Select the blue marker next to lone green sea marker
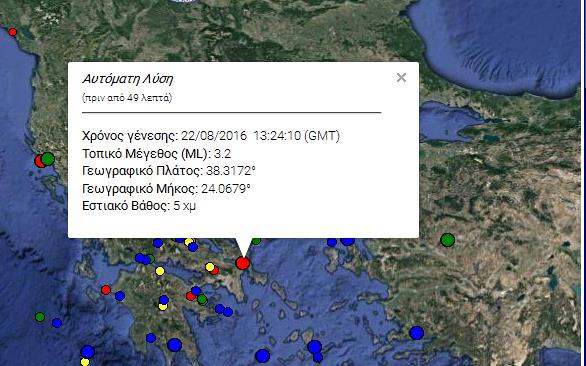This screenshot has width=586, height=366. (x=57, y=323)
